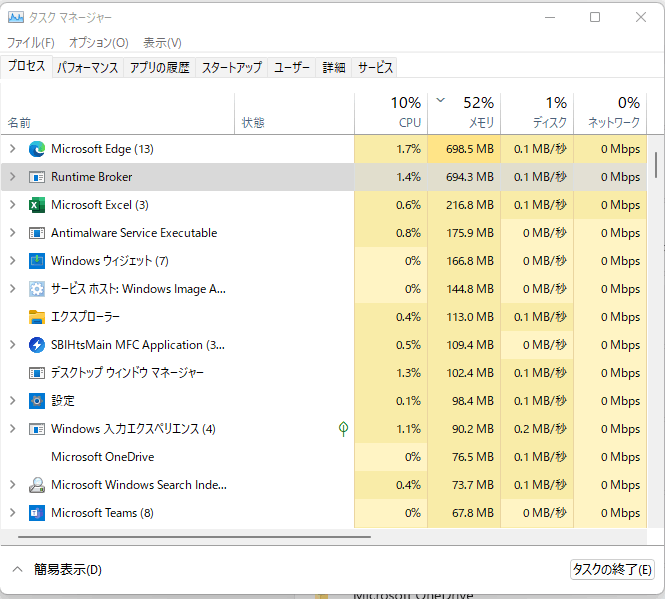Image resolution: width=665 pixels, height=599 pixels.
Task: Switch to the アプリの履歴 tab
Action: 159,67
